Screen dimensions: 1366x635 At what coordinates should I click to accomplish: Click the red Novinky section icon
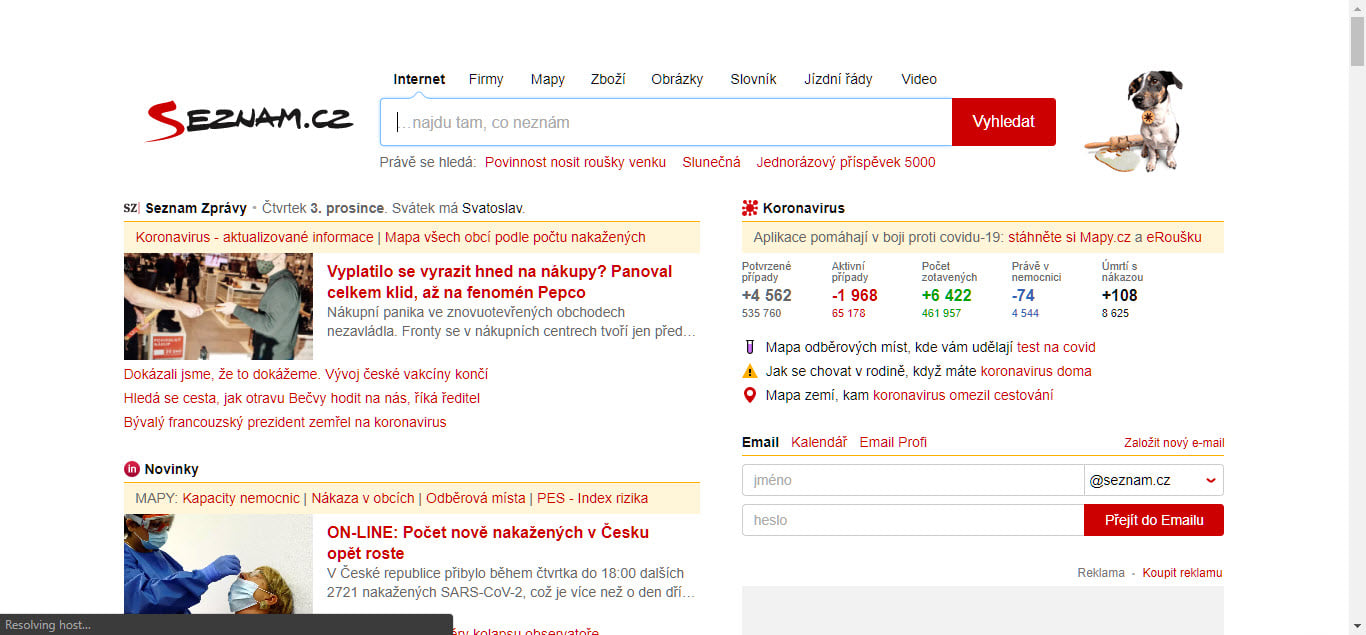click(x=132, y=469)
